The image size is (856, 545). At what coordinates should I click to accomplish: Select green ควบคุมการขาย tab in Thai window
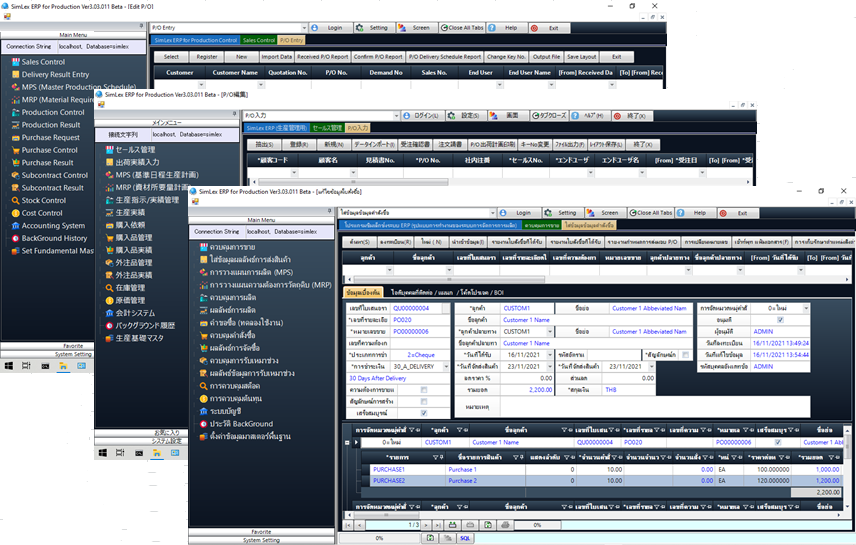pyautogui.click(x=542, y=225)
